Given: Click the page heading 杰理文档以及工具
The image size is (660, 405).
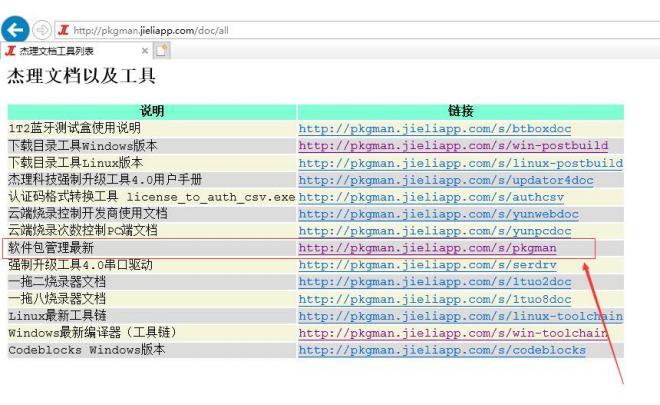Looking at the screenshot, I should (82, 76).
